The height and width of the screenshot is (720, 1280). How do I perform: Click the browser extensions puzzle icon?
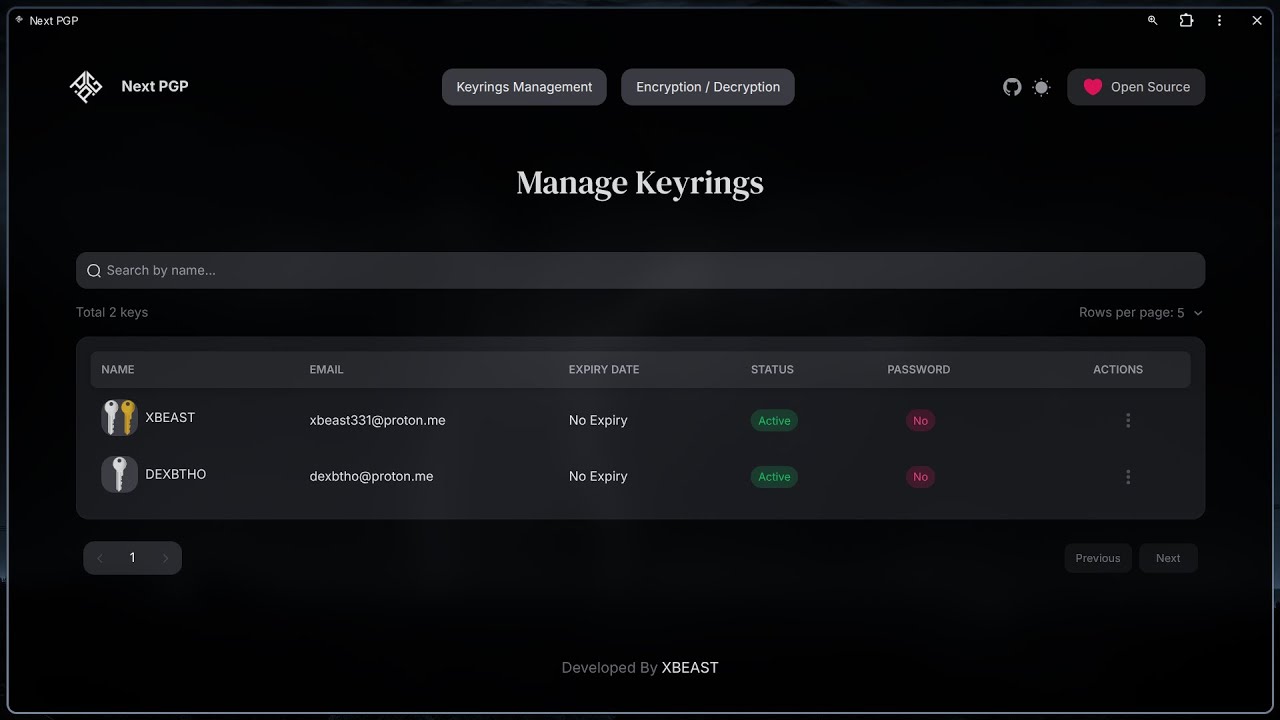1186,20
